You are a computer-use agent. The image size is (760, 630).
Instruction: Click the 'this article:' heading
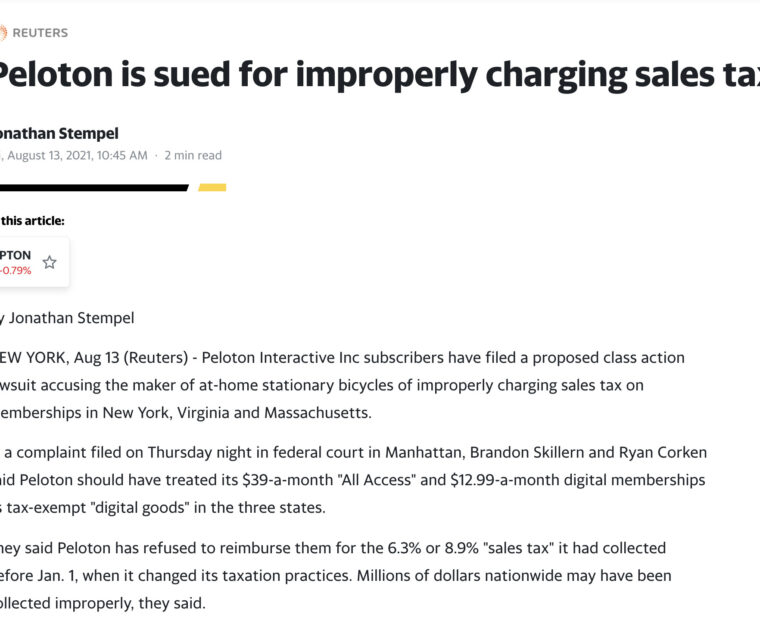[33, 221]
